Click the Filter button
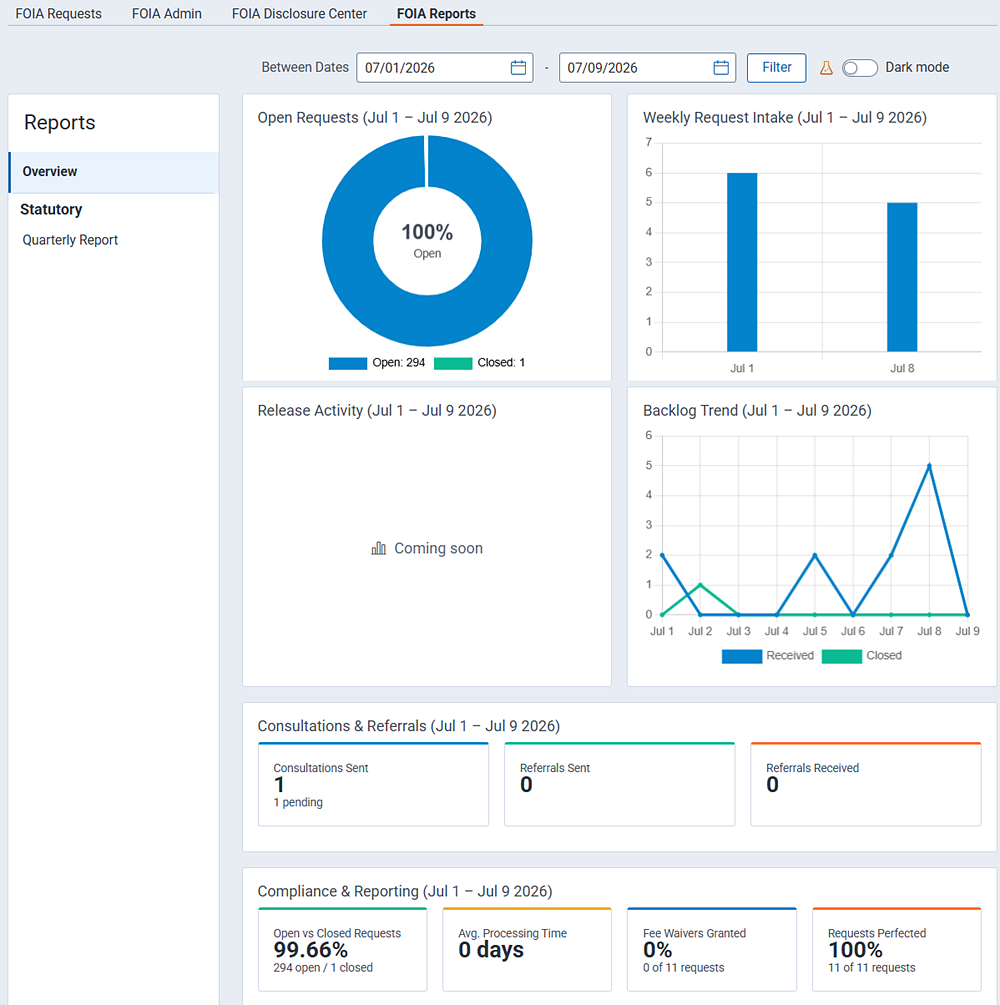This screenshot has width=1000, height=1005. pos(776,67)
